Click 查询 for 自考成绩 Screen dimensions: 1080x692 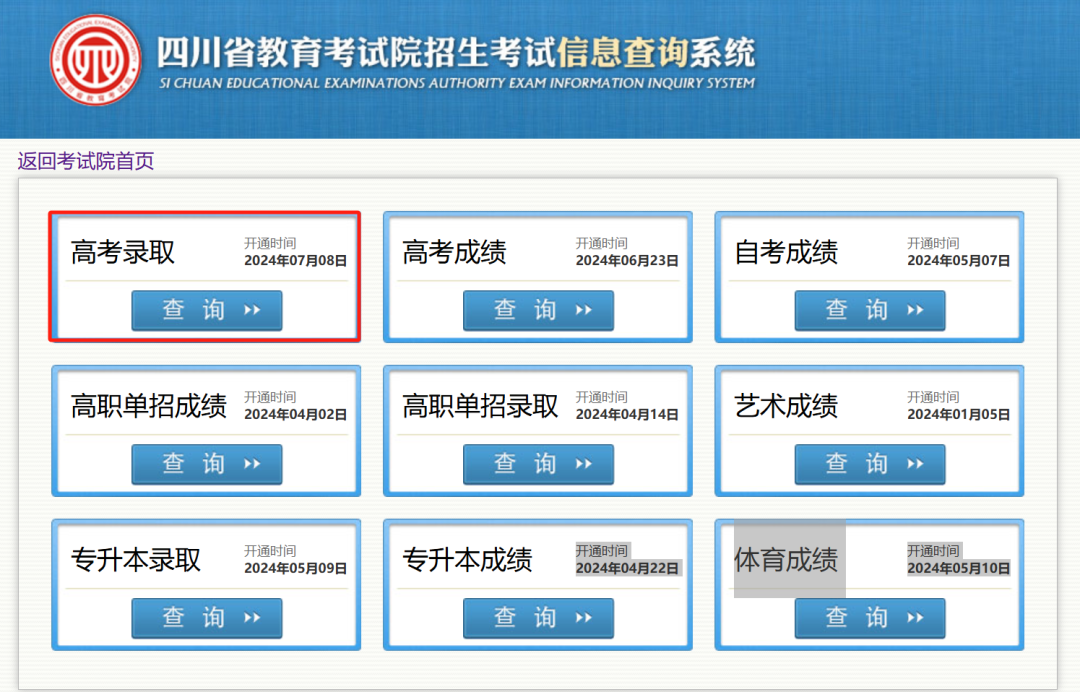(870, 310)
